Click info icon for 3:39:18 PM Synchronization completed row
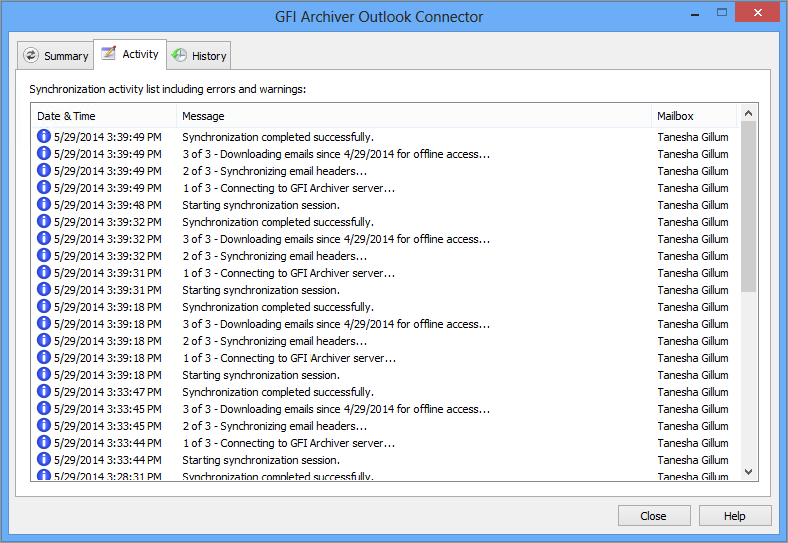 point(44,306)
